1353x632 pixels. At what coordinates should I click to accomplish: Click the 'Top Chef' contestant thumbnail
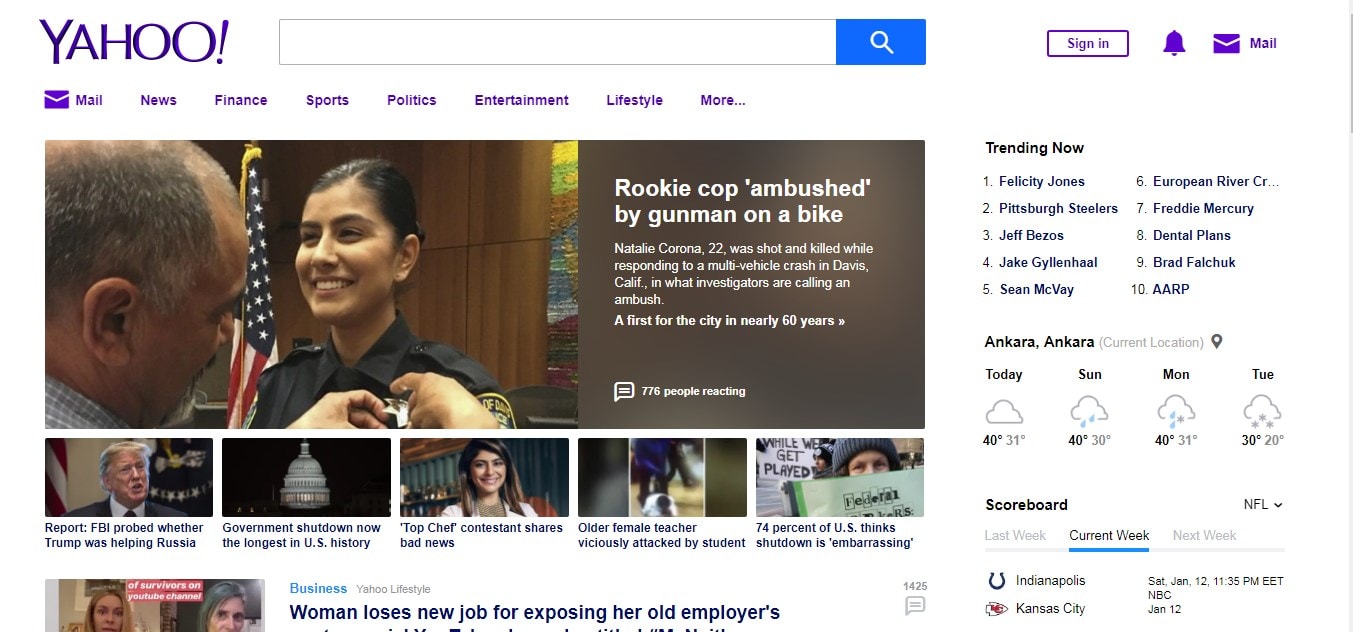[x=484, y=477]
